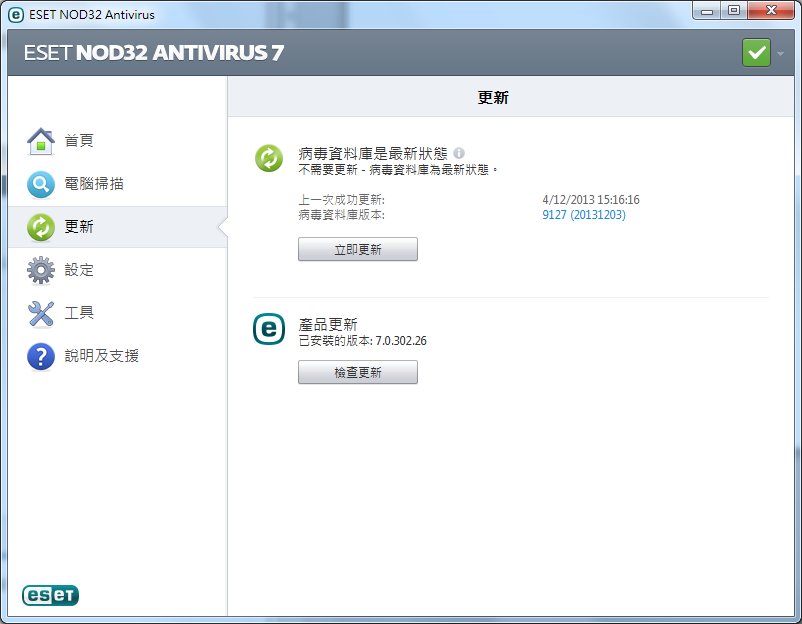The height and width of the screenshot is (624, 802).
Task: Click the ESET title bar window icon
Action: pos(16,15)
